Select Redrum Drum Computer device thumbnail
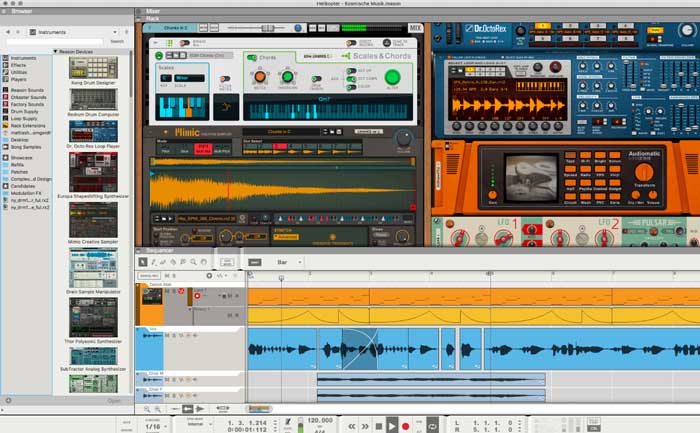 coord(93,100)
